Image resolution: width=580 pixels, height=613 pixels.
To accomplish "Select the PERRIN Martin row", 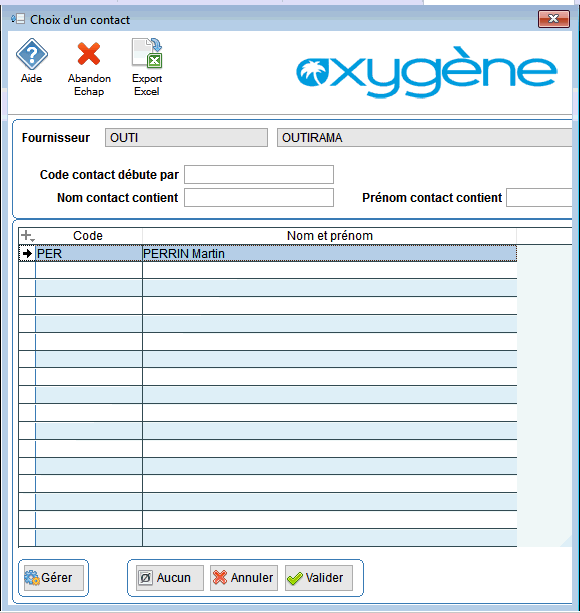I will click(268, 253).
